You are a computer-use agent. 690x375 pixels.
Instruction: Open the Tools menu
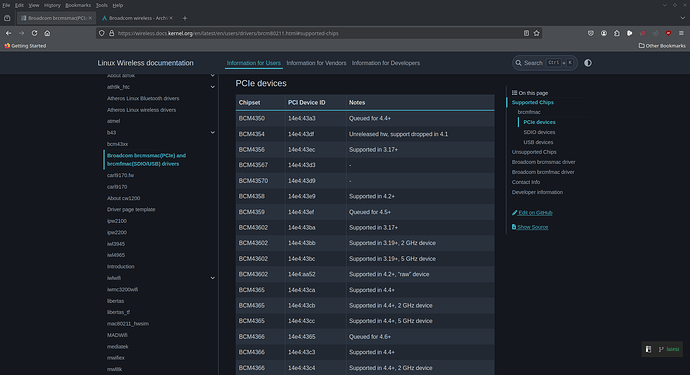pyautogui.click(x=102, y=5)
